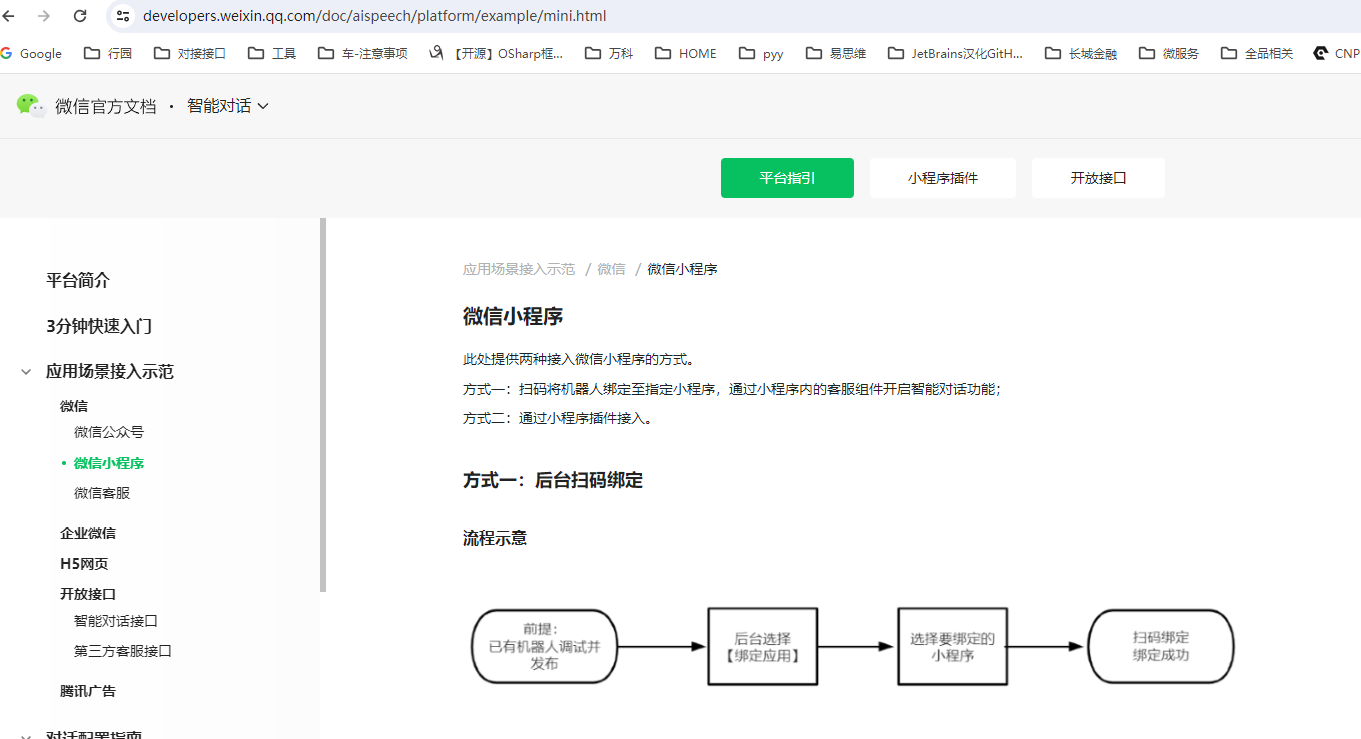1361x739 pixels.
Task: Select 开放接口 heading in the sidebar
Action: pos(88,593)
